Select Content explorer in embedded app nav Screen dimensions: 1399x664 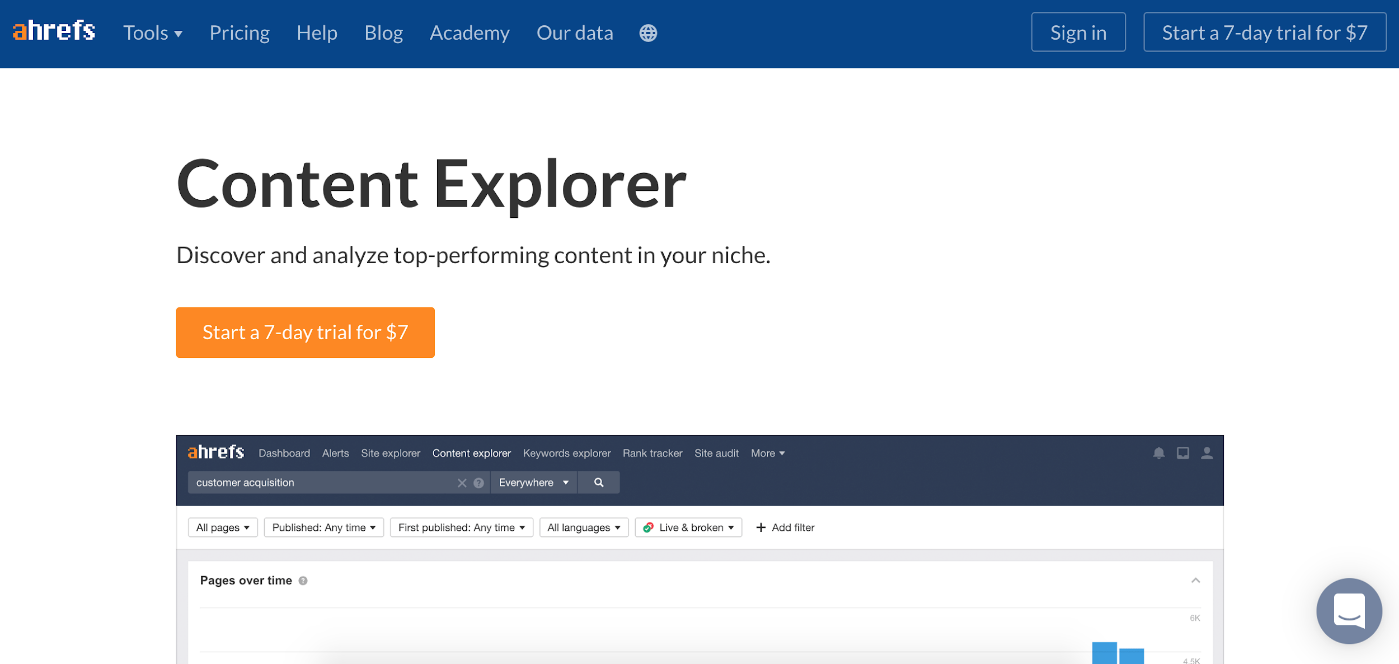472,453
